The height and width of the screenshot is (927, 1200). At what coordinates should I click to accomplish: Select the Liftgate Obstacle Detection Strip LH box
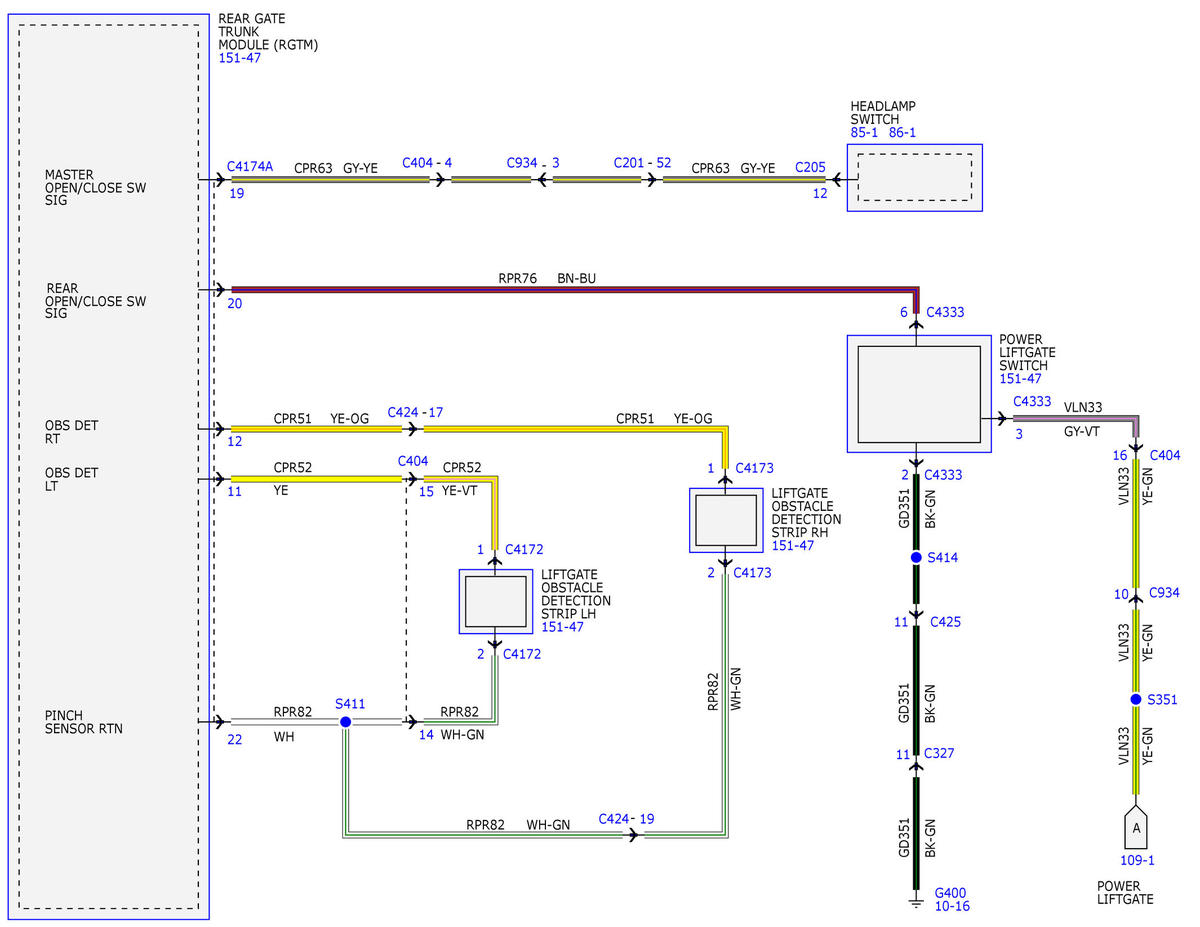(x=496, y=601)
